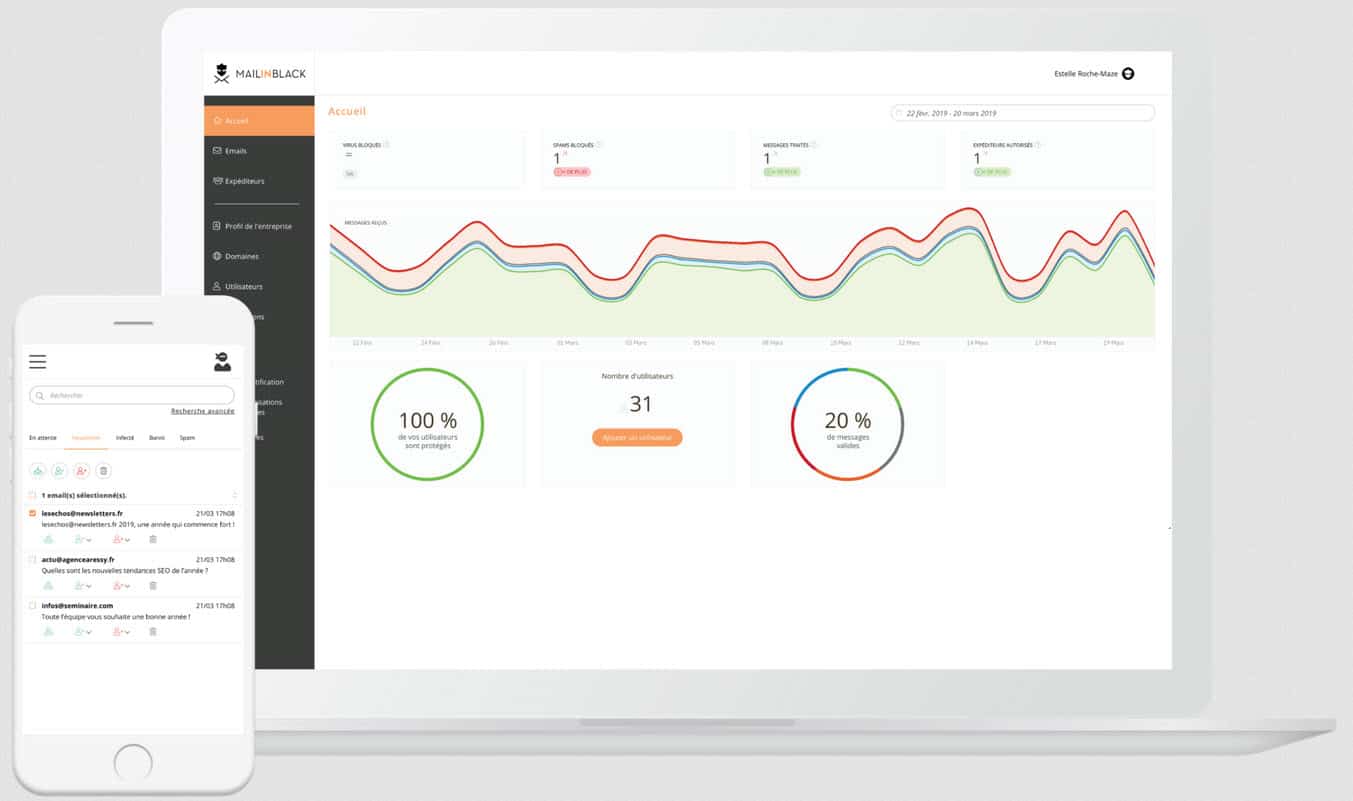This screenshot has width=1353, height=801.
Task: Click the 20 % messages valides gauge
Action: coord(847,424)
